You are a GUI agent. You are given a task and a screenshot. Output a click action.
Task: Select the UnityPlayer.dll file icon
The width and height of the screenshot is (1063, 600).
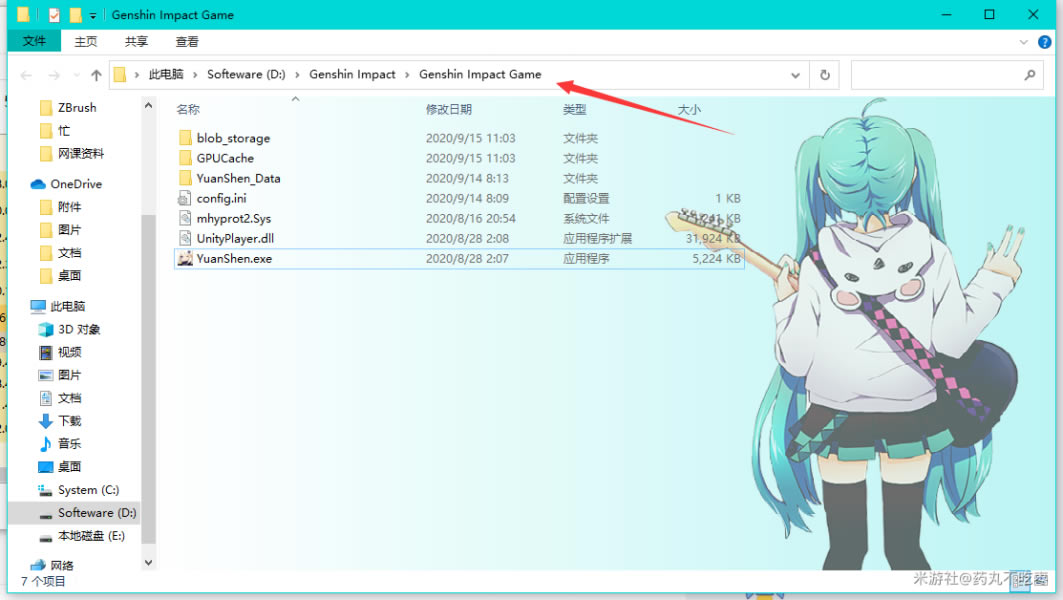coord(185,239)
